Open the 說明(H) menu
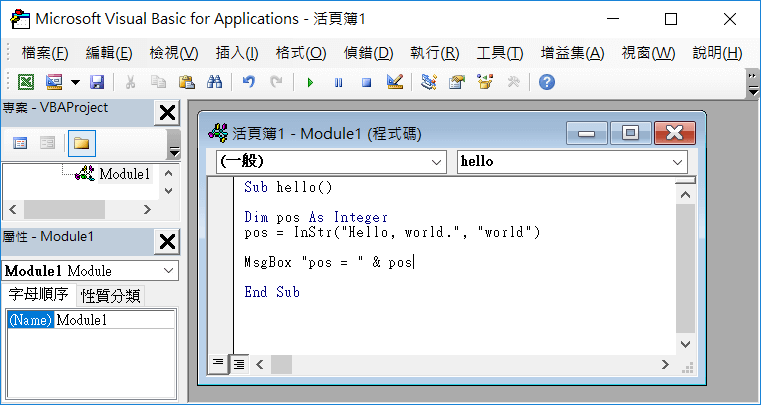This screenshot has height=405, width=761. click(717, 53)
